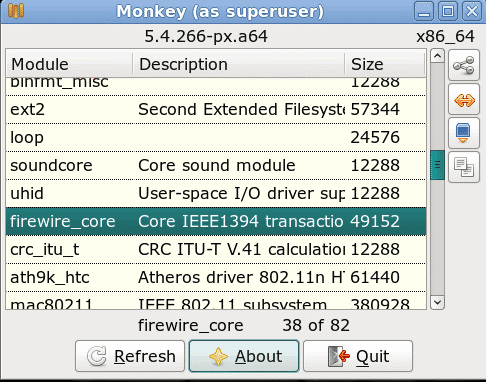Click size value 61440
This screenshot has width=486, height=382.
(375, 277)
